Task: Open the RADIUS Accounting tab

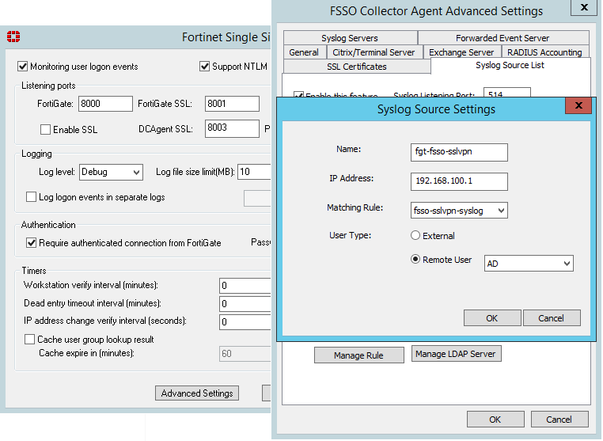Action: pos(544,52)
